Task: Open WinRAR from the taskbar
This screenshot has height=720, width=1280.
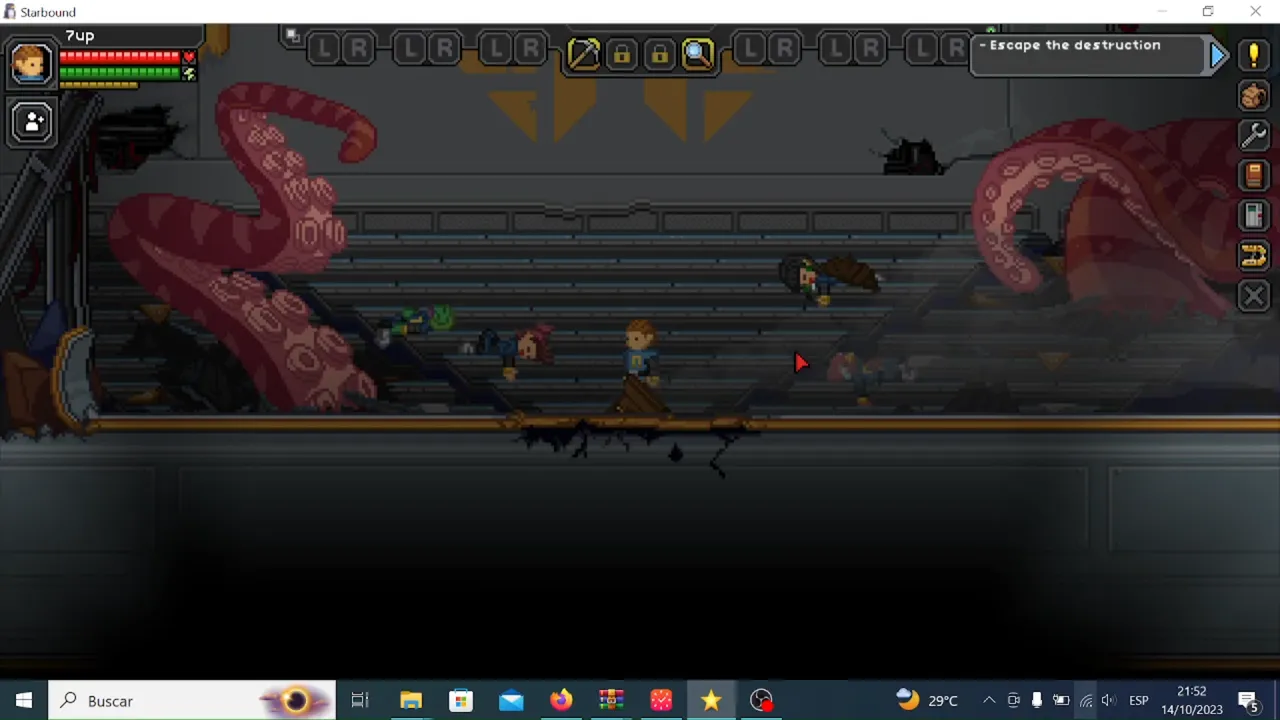Action: (611, 700)
